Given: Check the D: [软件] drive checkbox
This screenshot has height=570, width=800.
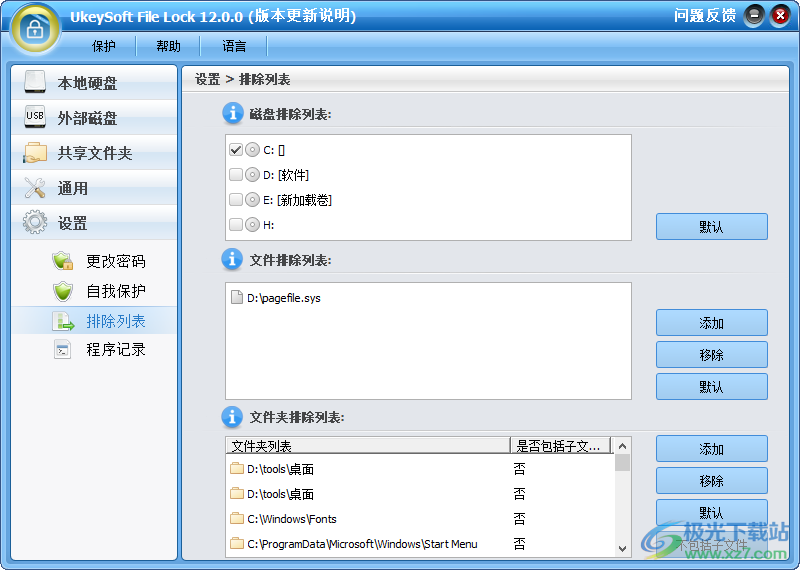Looking at the screenshot, I should 236,175.
